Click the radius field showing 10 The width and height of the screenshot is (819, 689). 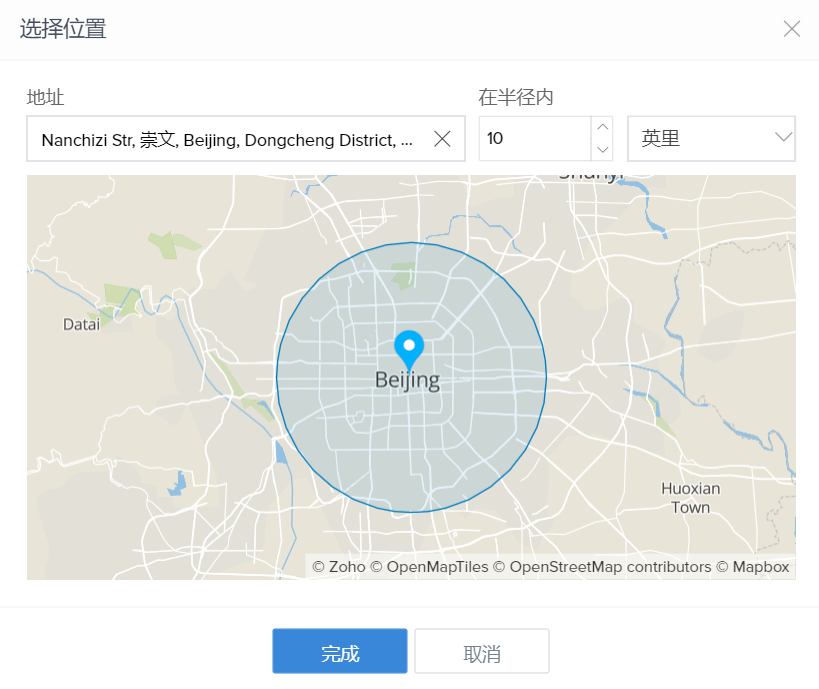[x=535, y=138]
